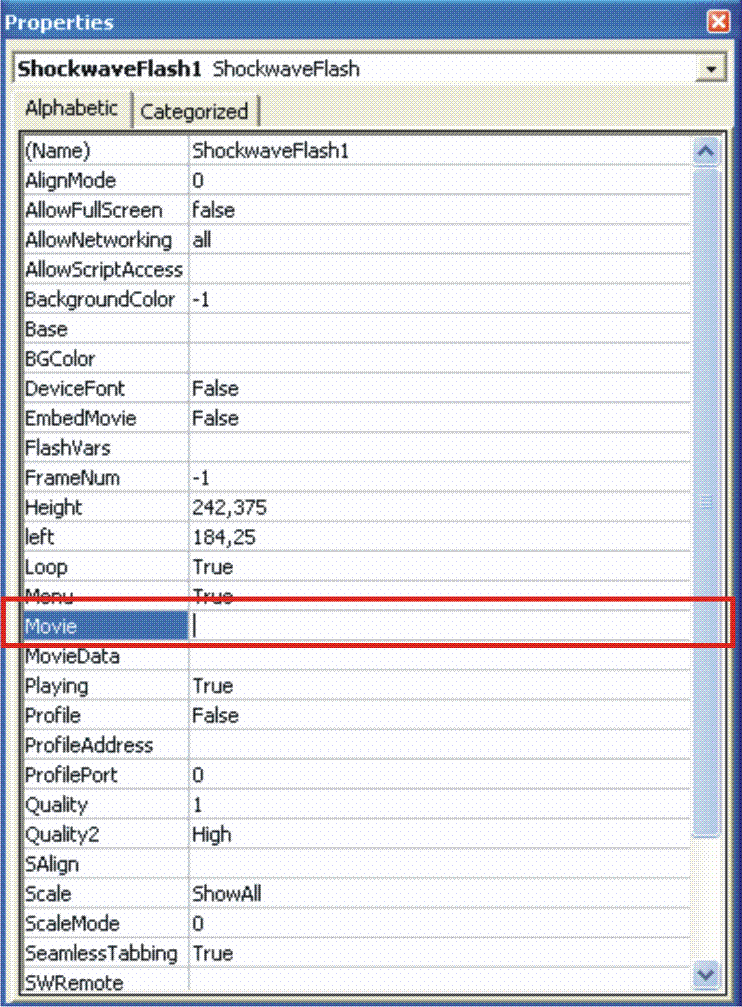Select the SAlign property
The height and width of the screenshot is (1007, 742).
click(105, 864)
